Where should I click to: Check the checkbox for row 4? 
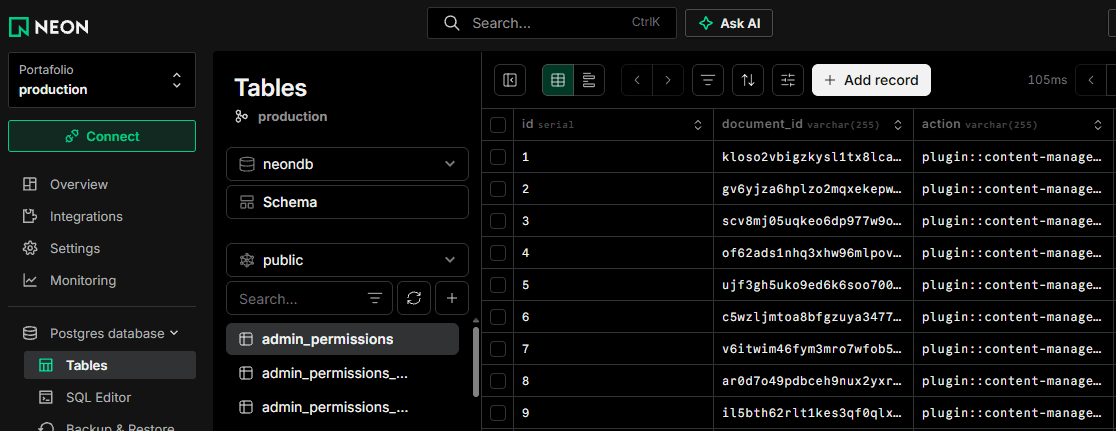(498, 252)
